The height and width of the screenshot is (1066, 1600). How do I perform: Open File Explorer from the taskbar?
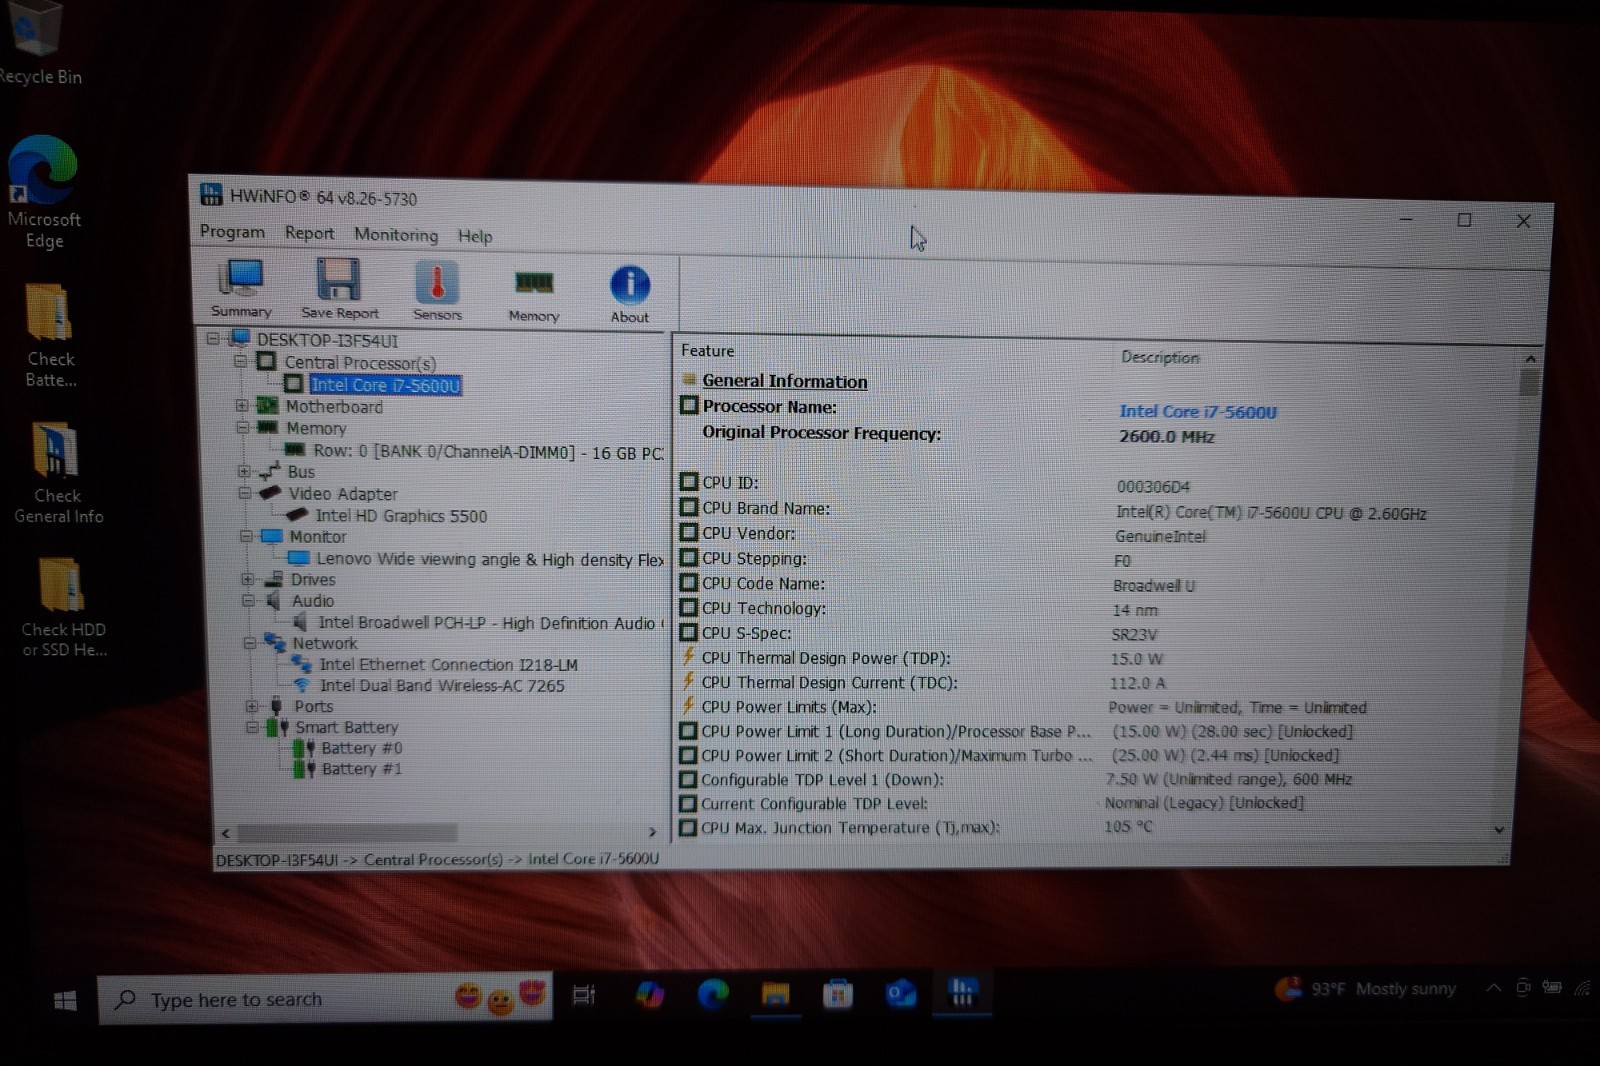pyautogui.click(x=775, y=994)
